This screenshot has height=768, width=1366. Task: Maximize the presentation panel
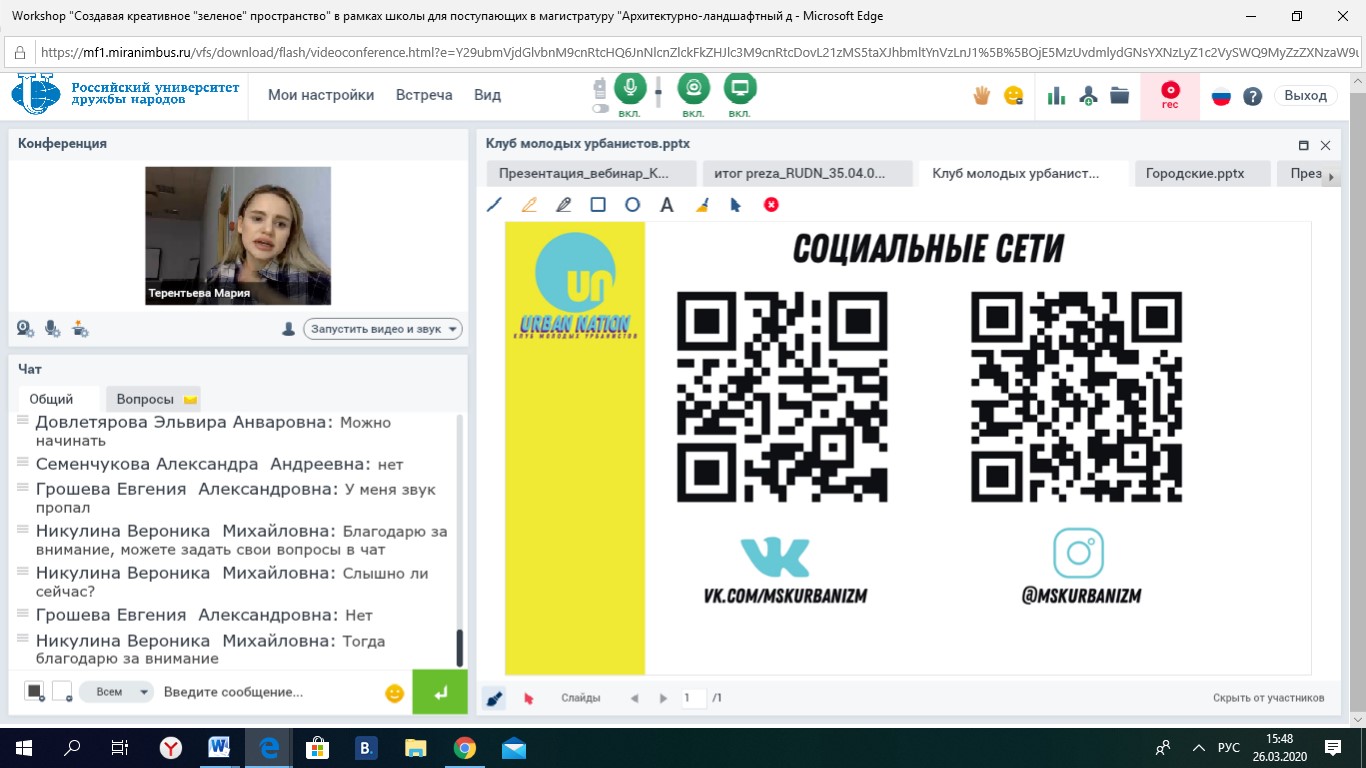point(1304,145)
